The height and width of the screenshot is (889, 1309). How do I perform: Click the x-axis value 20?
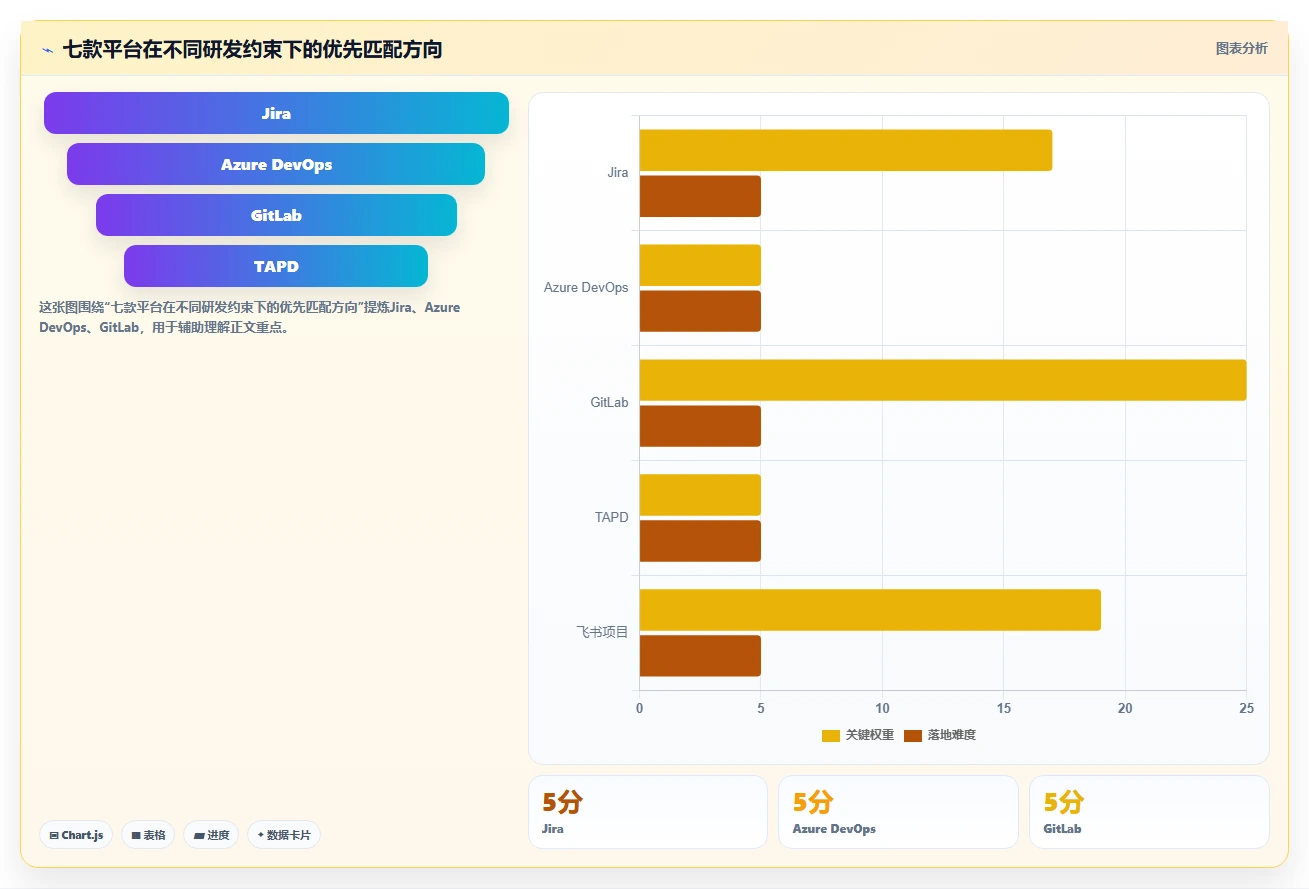coord(1125,708)
